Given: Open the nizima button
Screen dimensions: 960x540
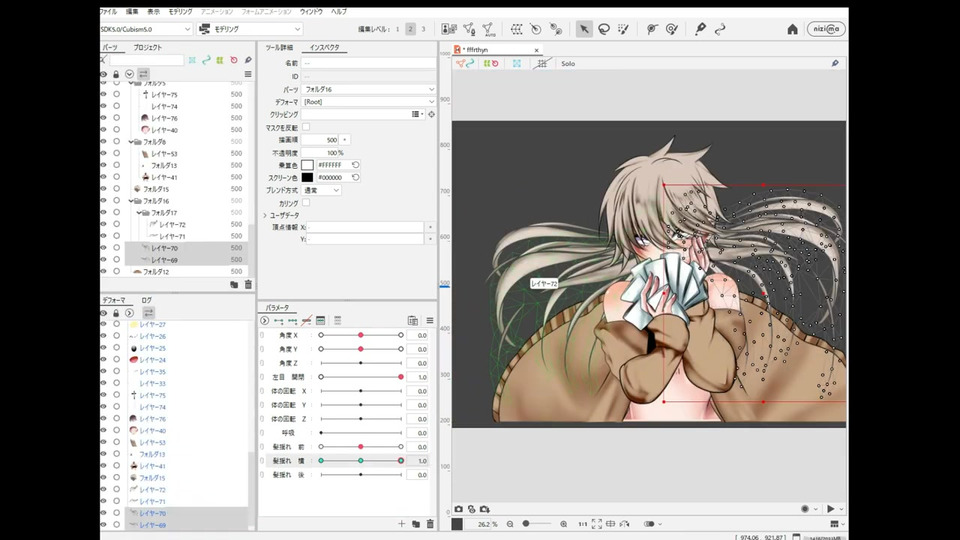Looking at the screenshot, I should point(826,29).
